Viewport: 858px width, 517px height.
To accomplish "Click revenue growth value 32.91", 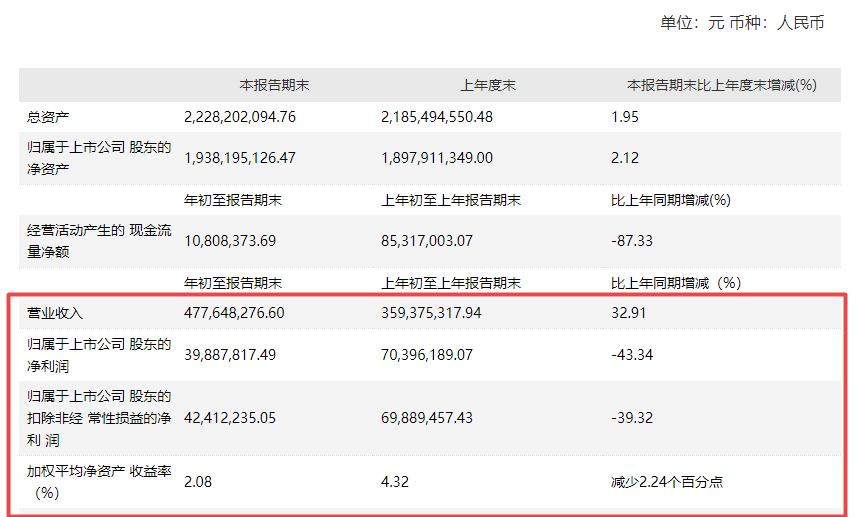I will coord(629,313).
